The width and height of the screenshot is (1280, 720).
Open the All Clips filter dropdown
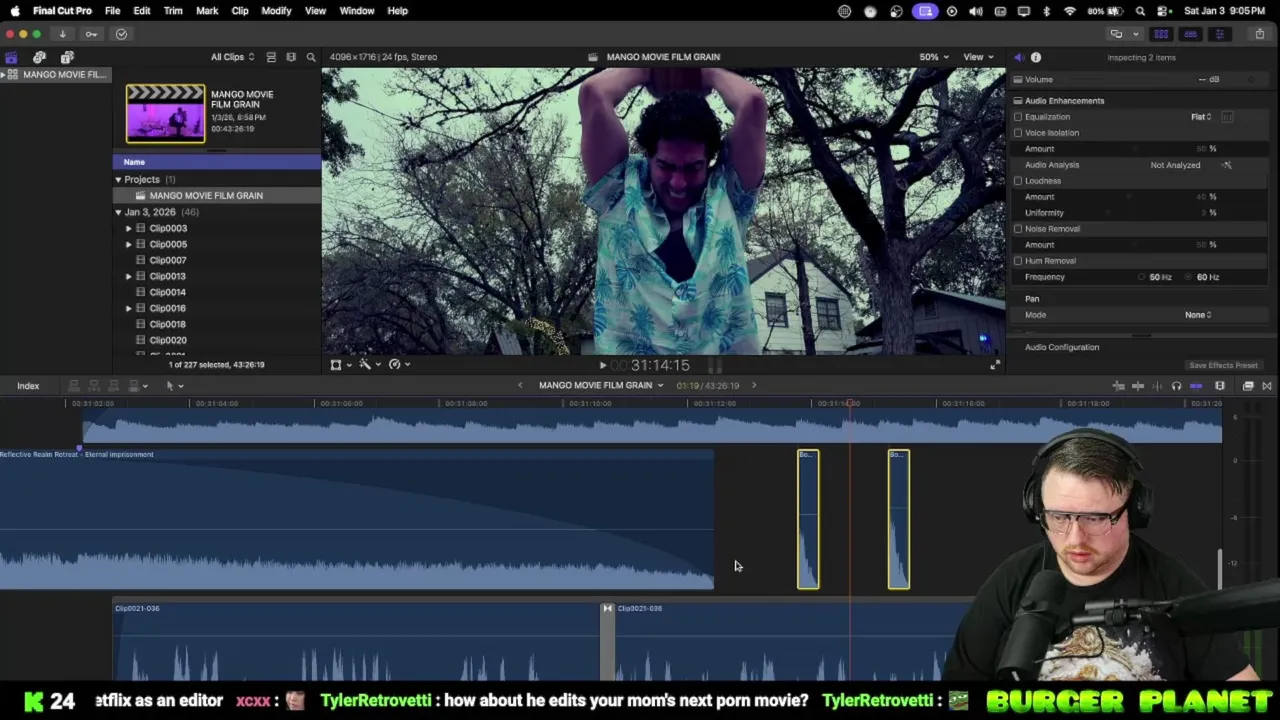click(x=232, y=57)
